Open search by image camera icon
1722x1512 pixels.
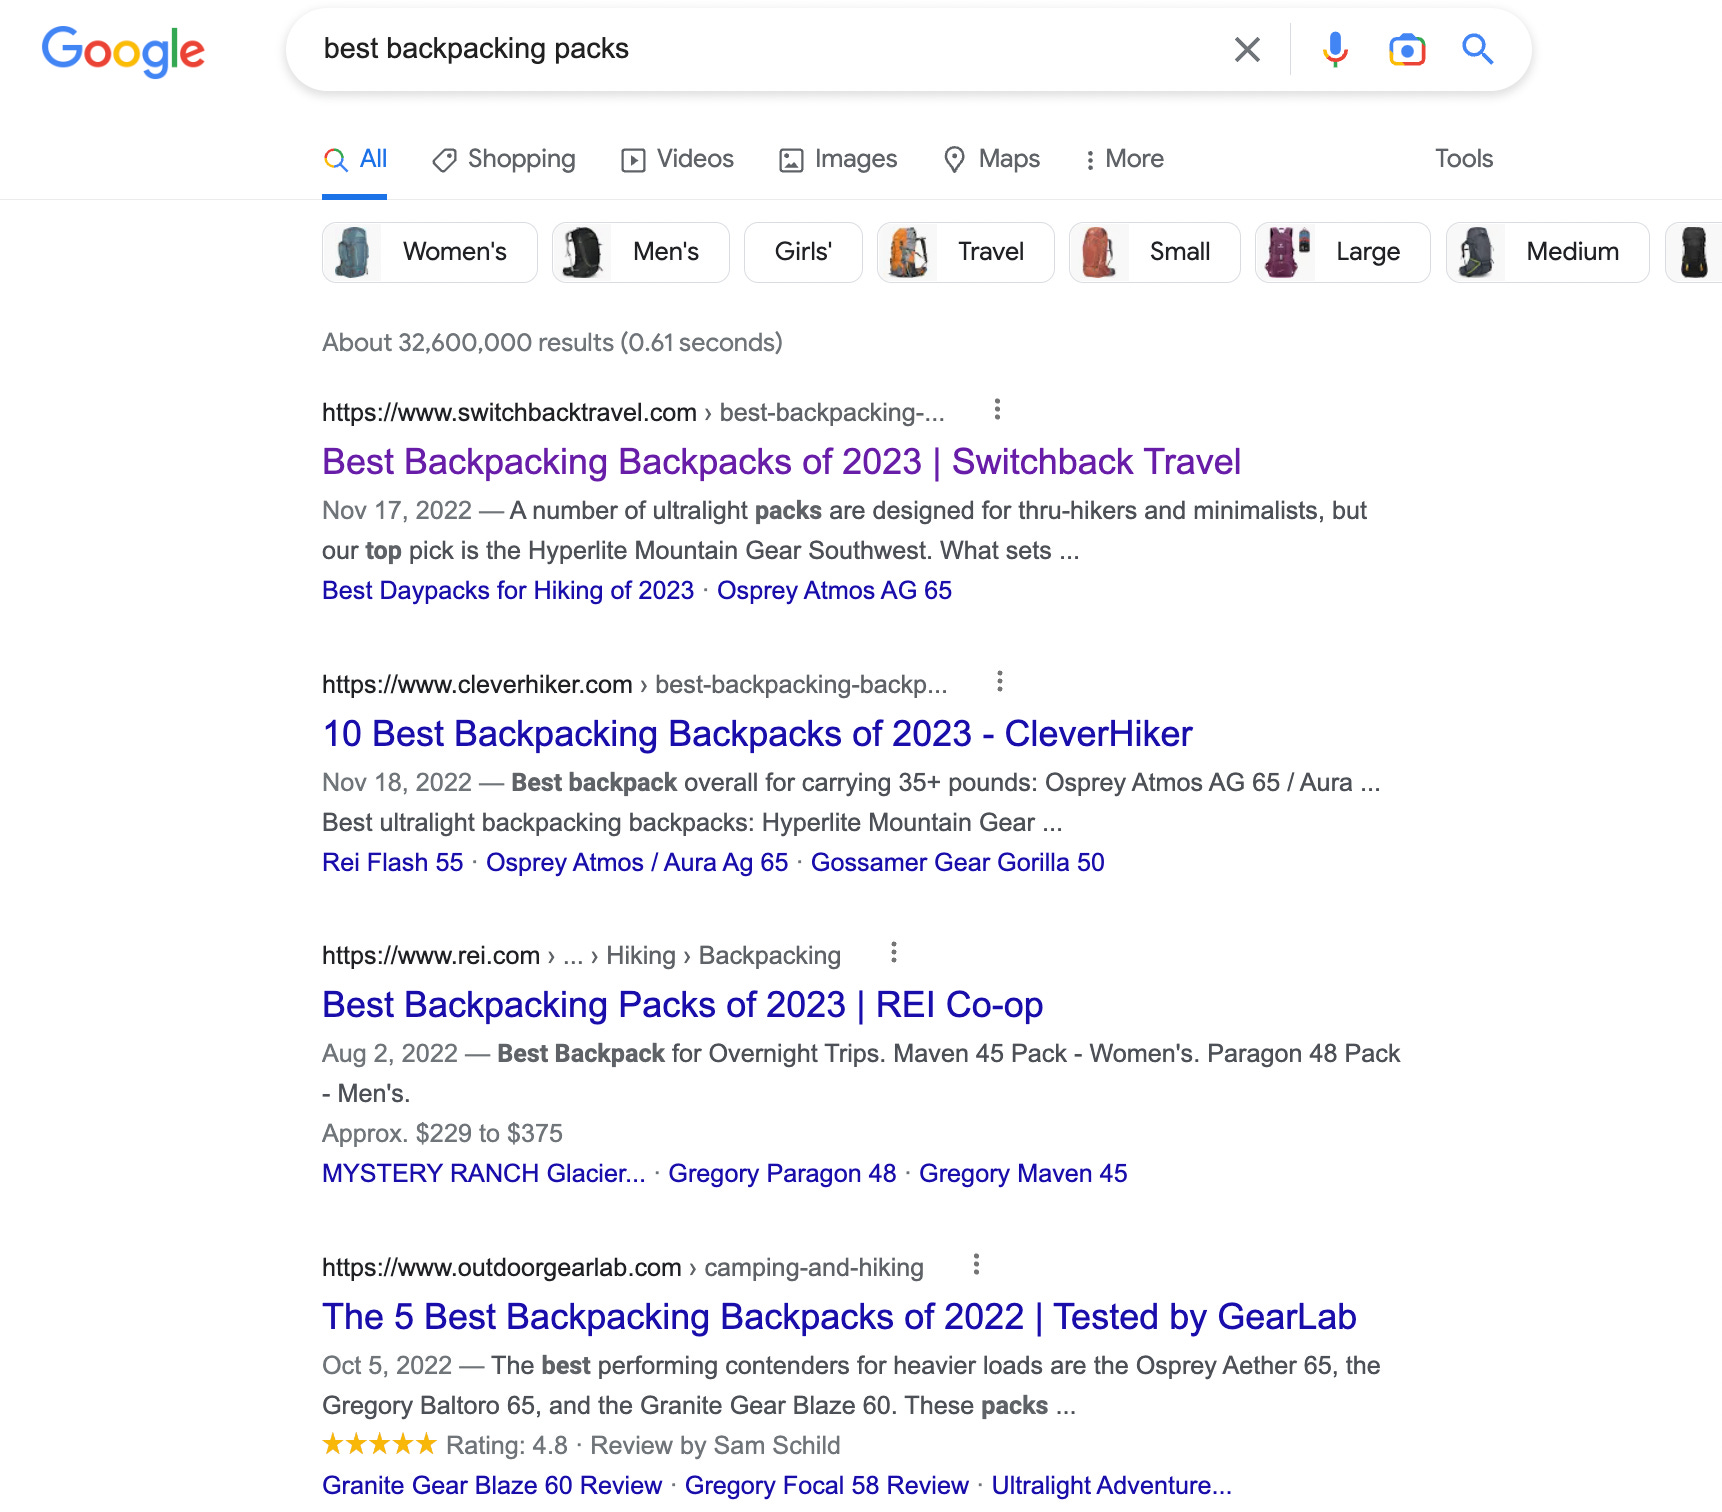(1407, 49)
